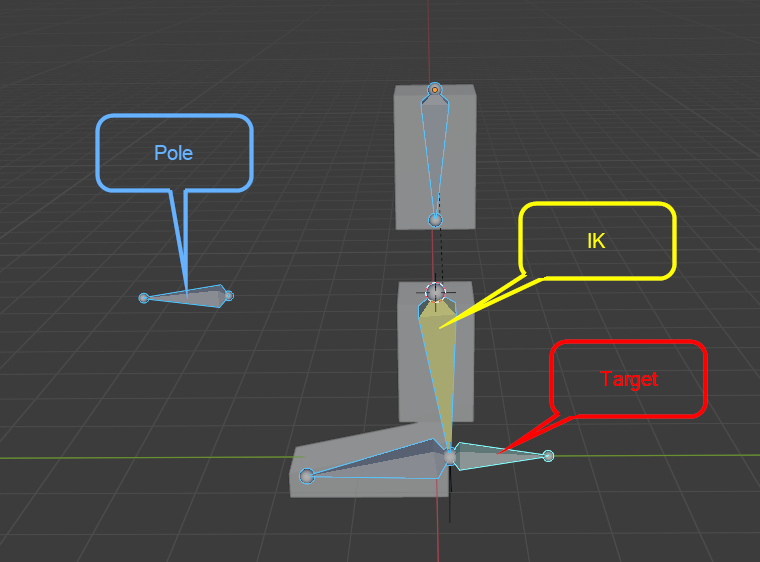Select the yellow IK shin bone
This screenshot has height=562, width=760.
point(438,369)
